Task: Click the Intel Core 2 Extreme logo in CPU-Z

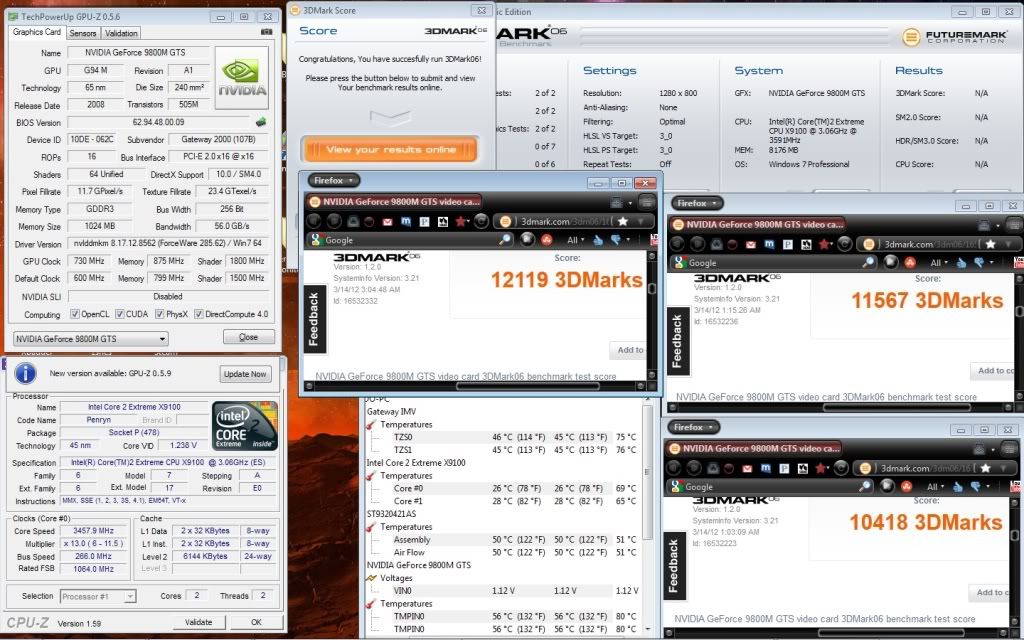Action: (x=245, y=426)
